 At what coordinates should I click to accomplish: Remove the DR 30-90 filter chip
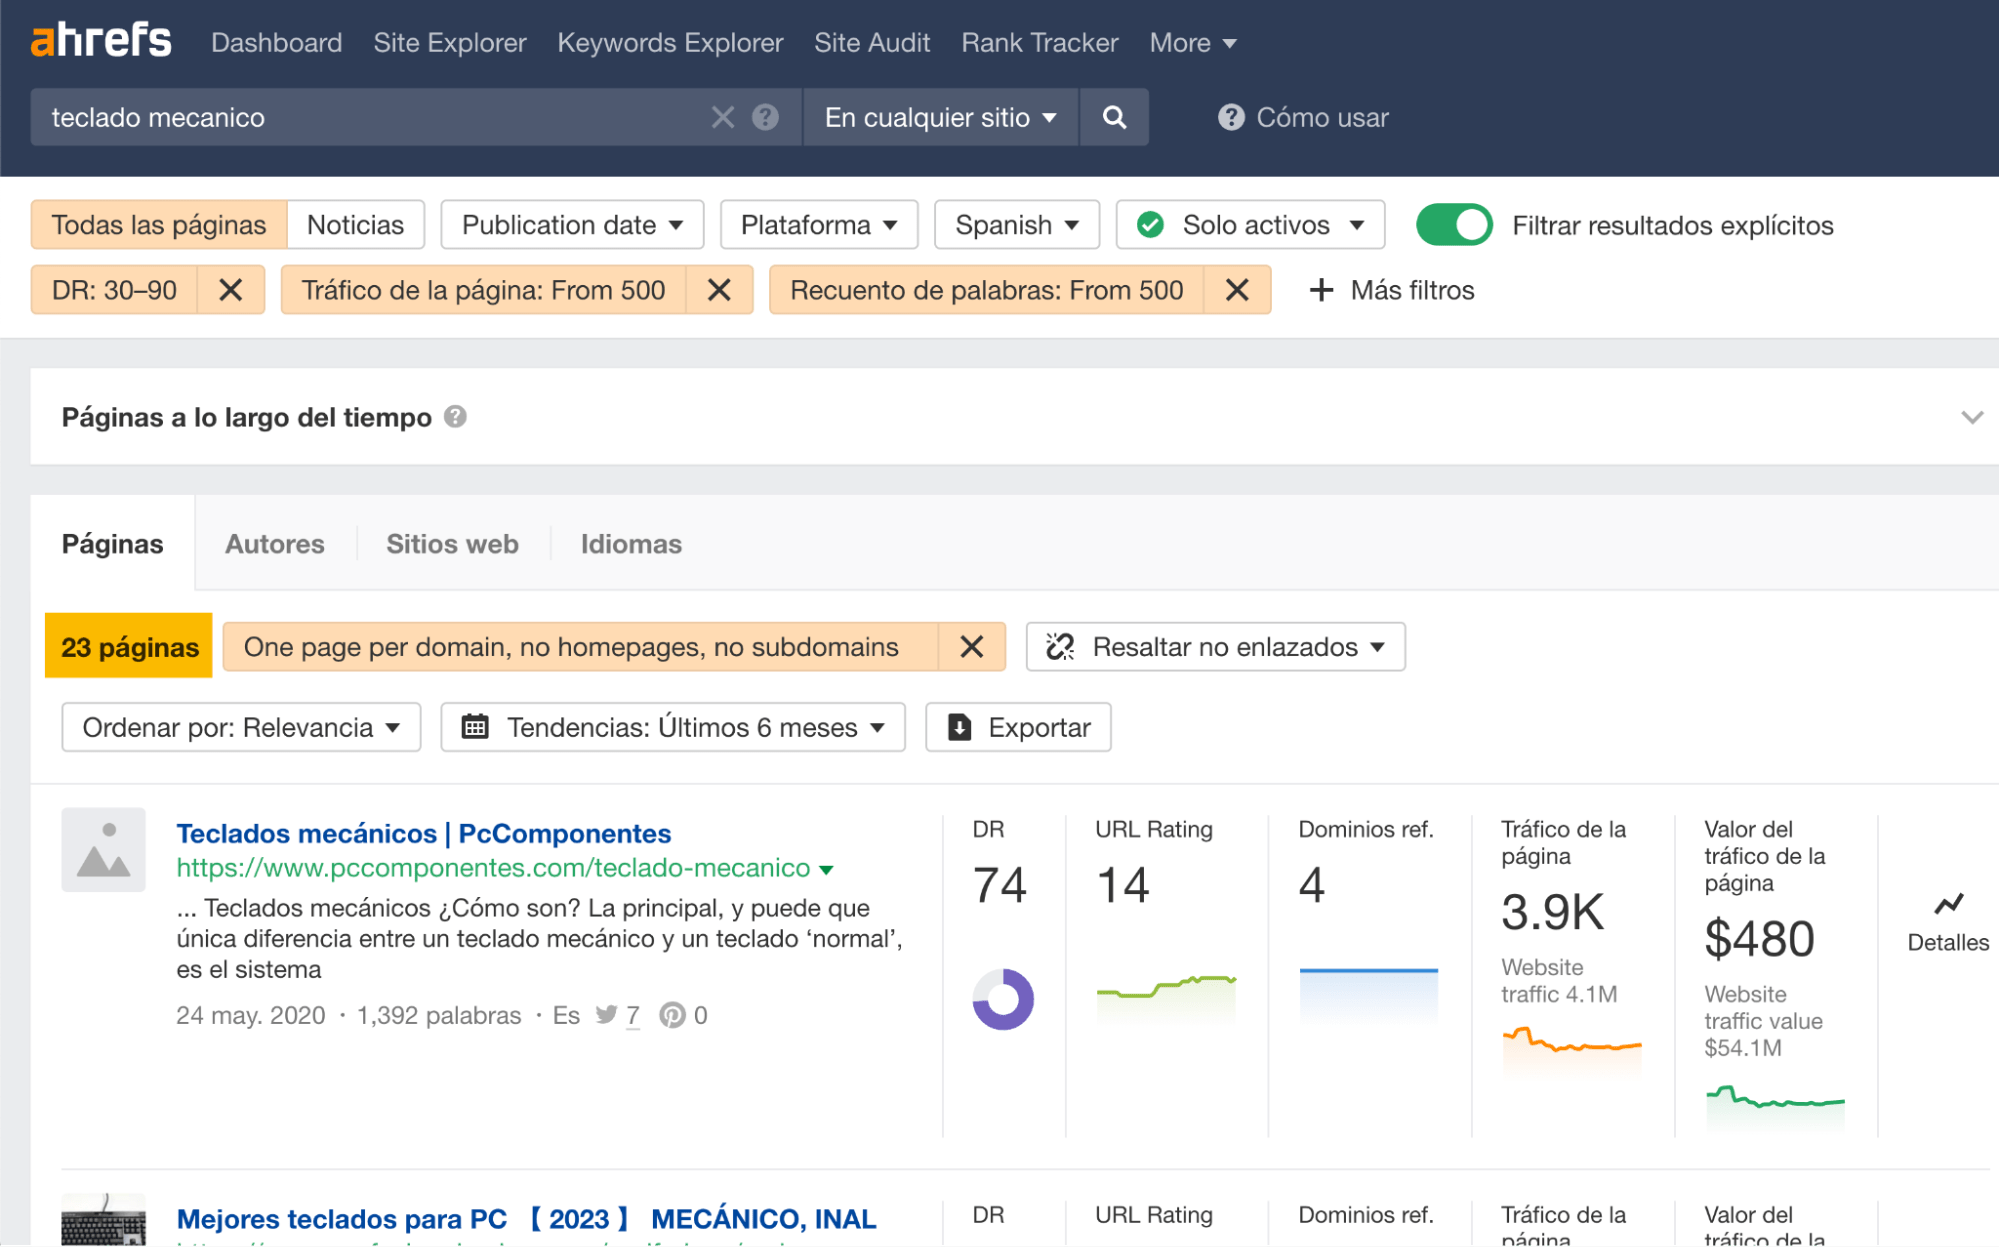click(x=231, y=290)
